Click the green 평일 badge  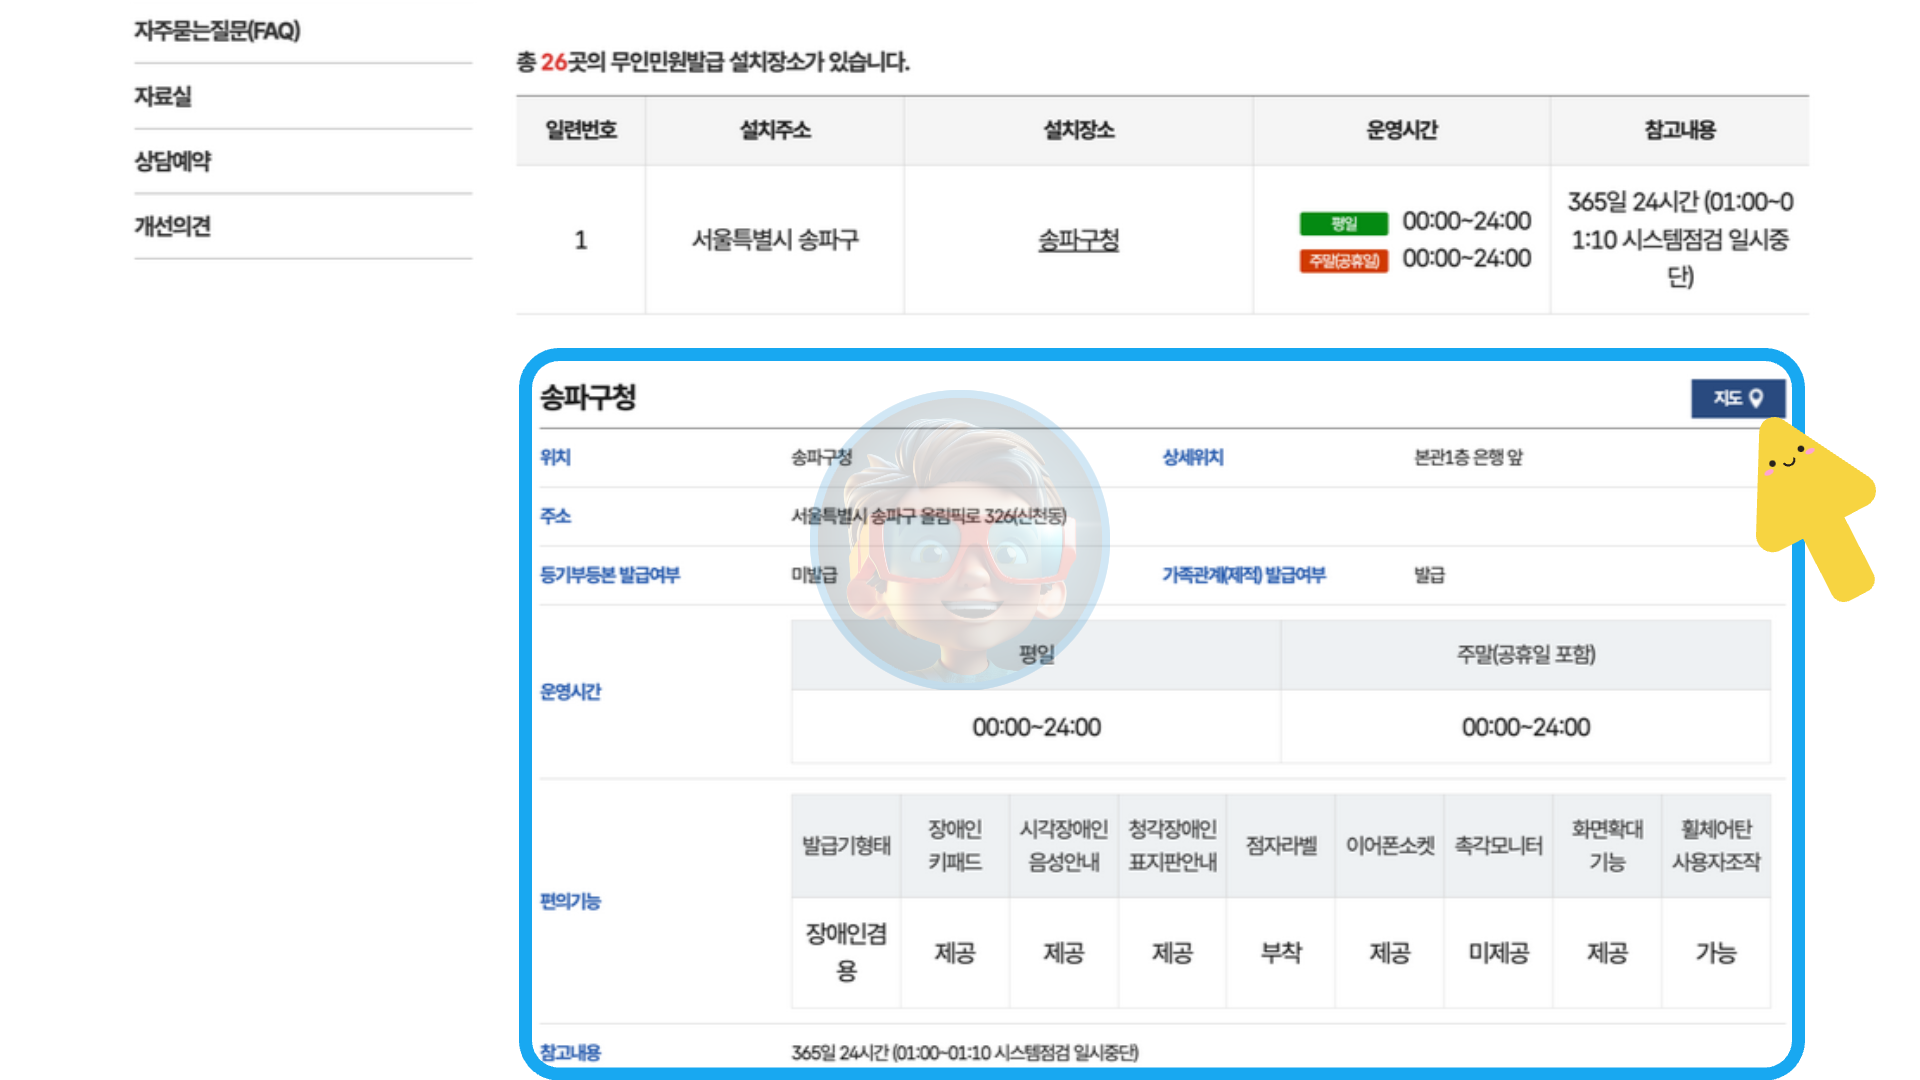(1343, 223)
